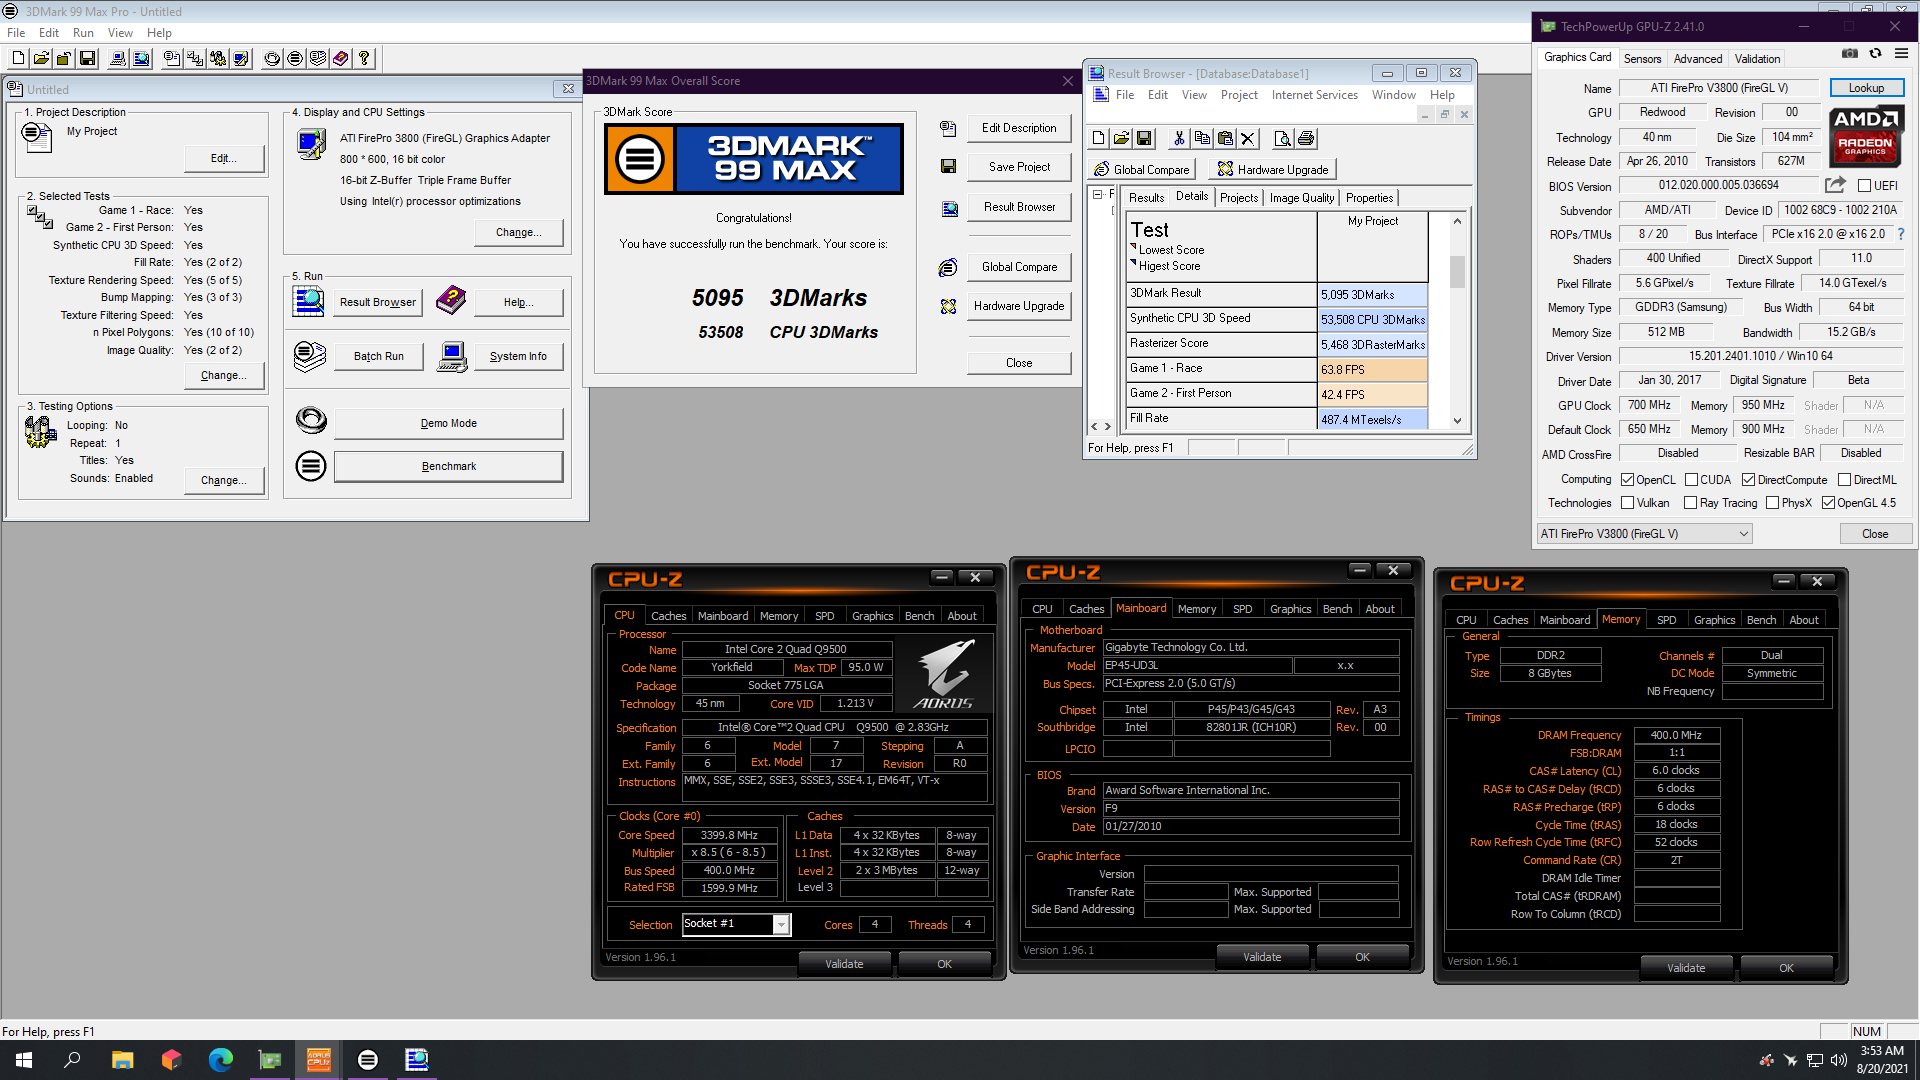Click the Hardware Upgrade button in Result Browser toolbar

[1272, 169]
